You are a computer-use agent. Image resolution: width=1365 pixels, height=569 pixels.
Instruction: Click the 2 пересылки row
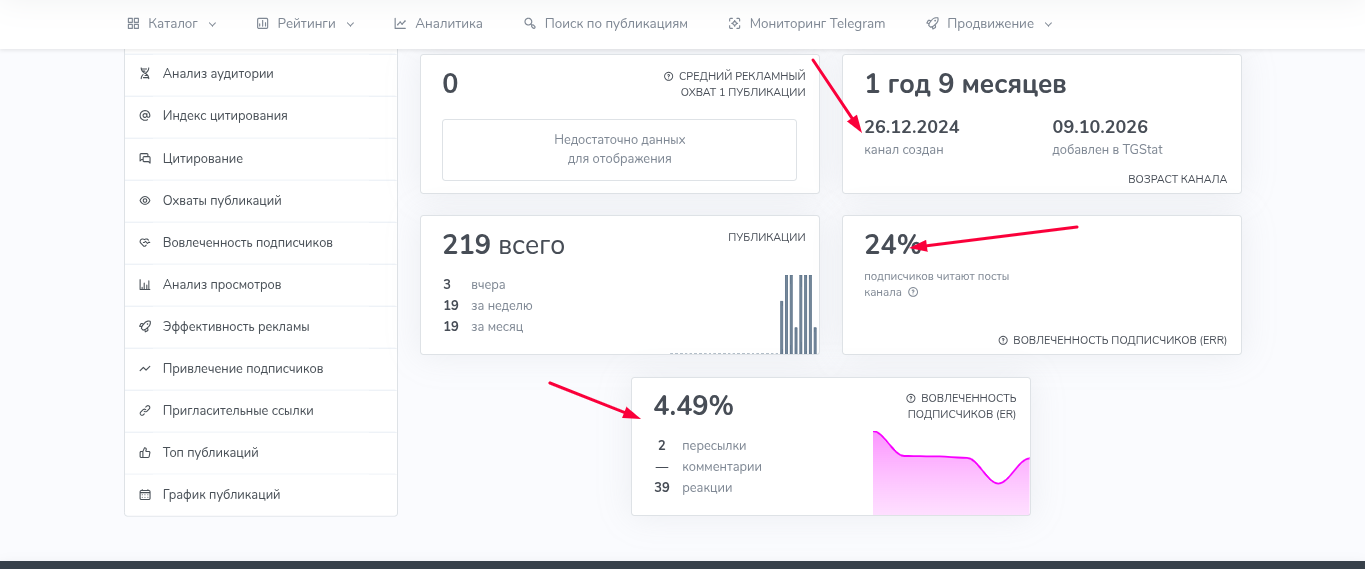click(x=701, y=446)
